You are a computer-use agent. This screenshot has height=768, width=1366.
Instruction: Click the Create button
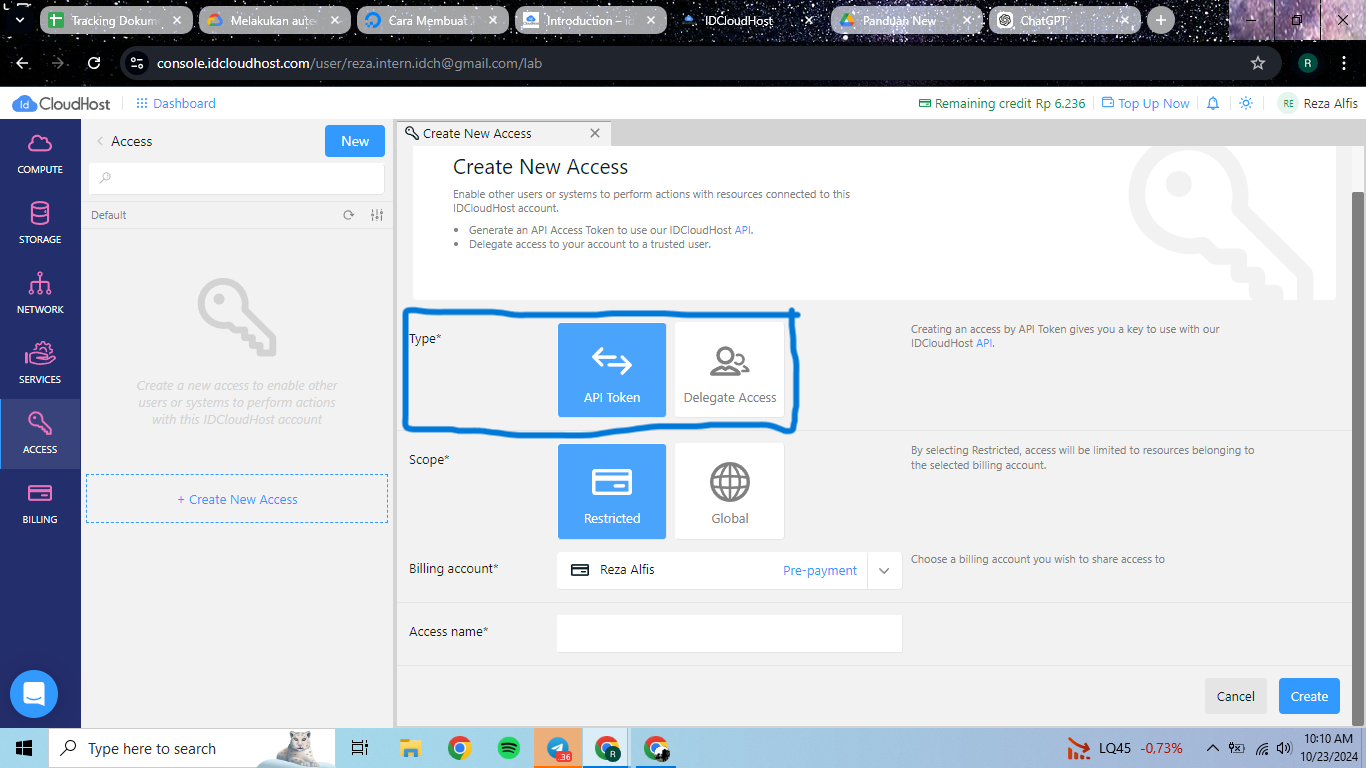(x=1309, y=696)
